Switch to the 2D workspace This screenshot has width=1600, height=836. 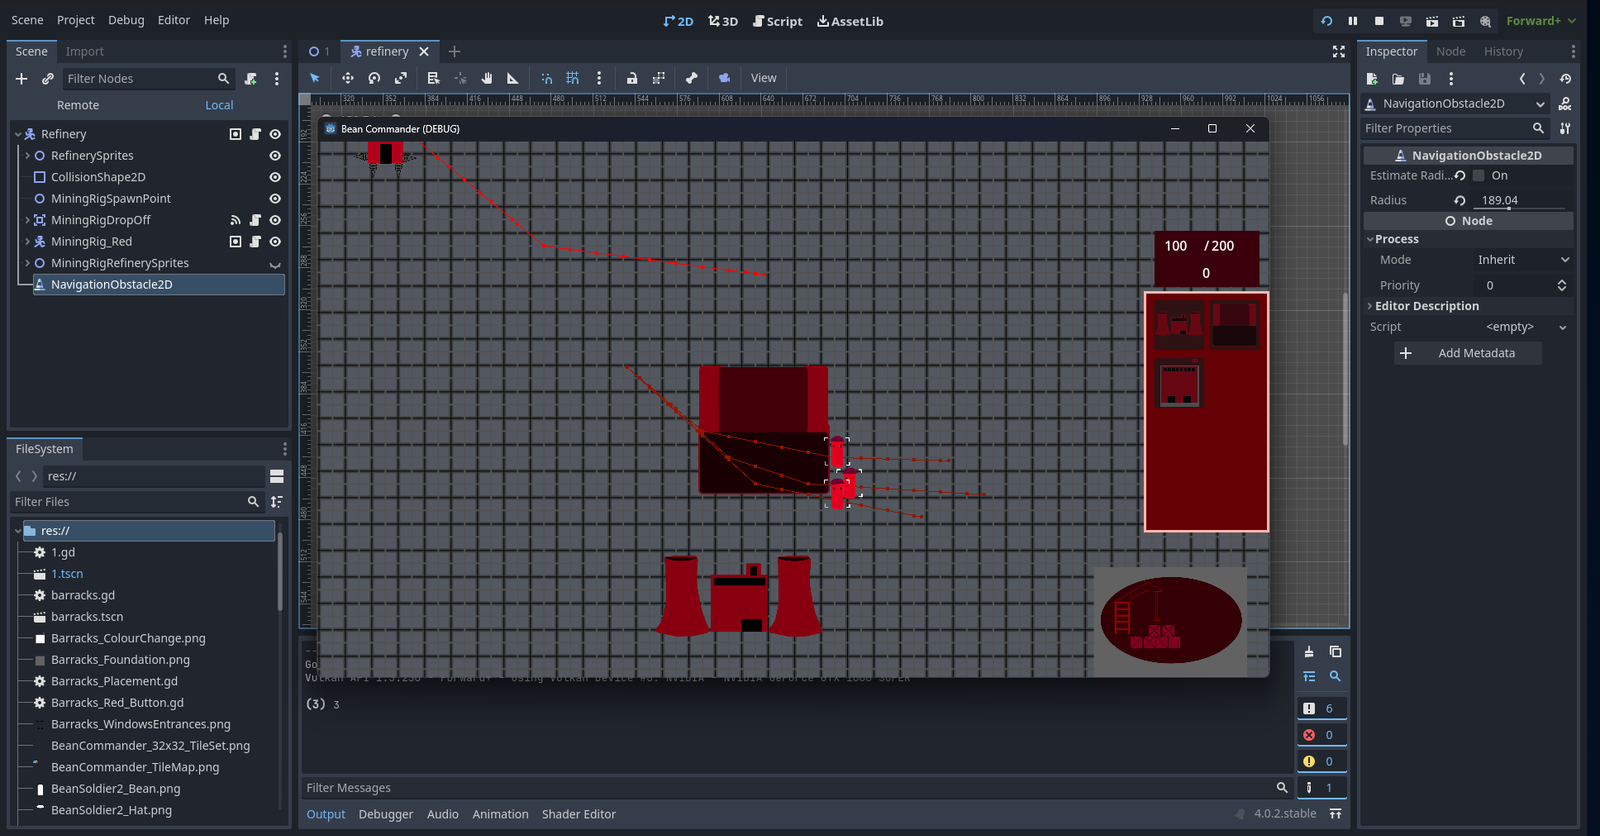(x=678, y=21)
